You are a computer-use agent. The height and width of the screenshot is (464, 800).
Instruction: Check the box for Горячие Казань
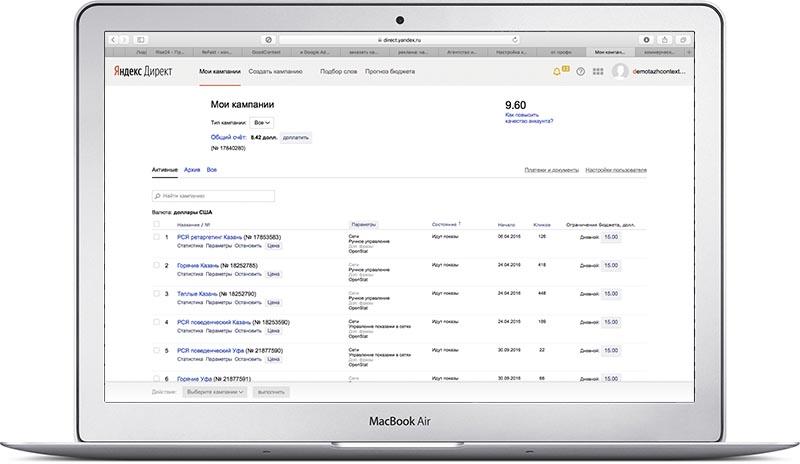(x=156, y=265)
